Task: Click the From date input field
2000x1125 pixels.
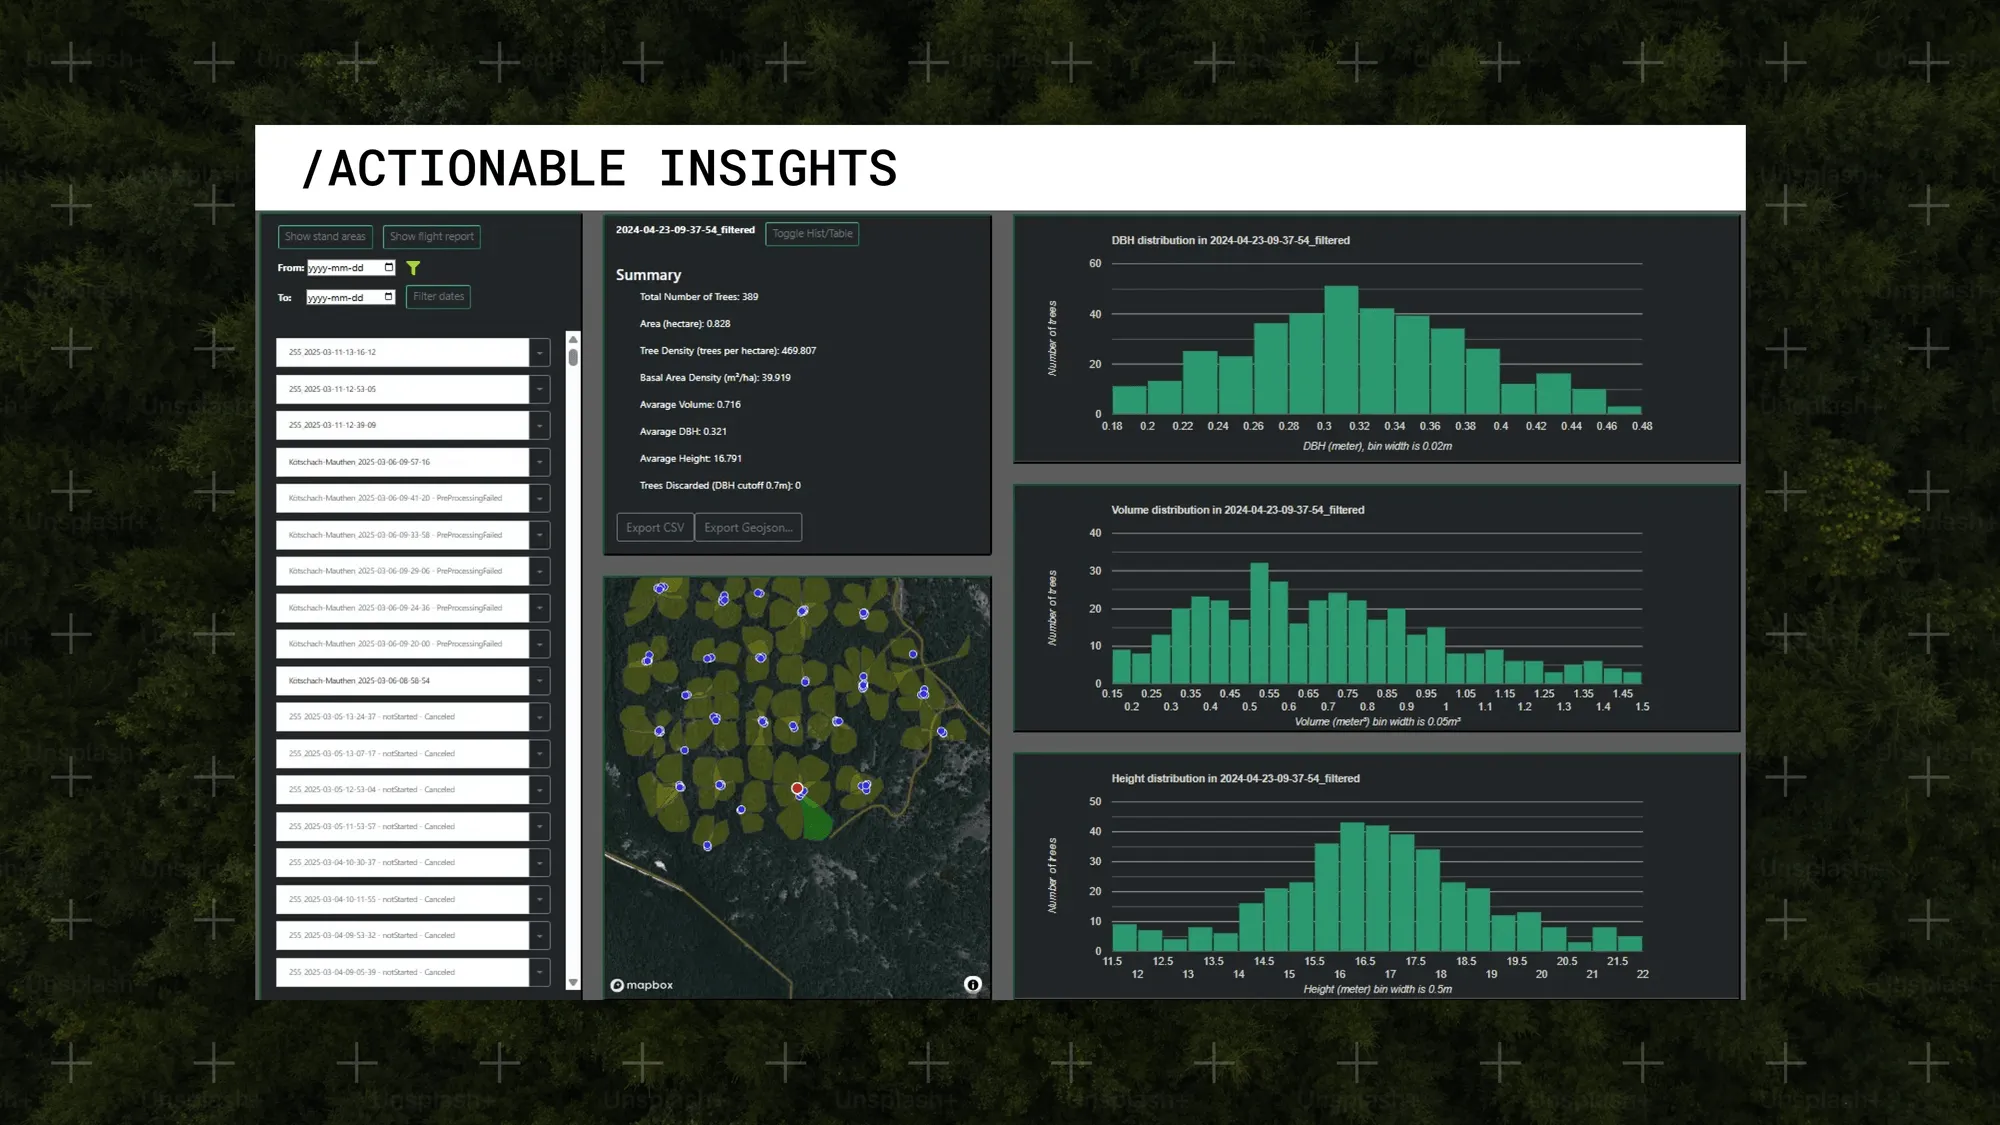Action: 345,267
